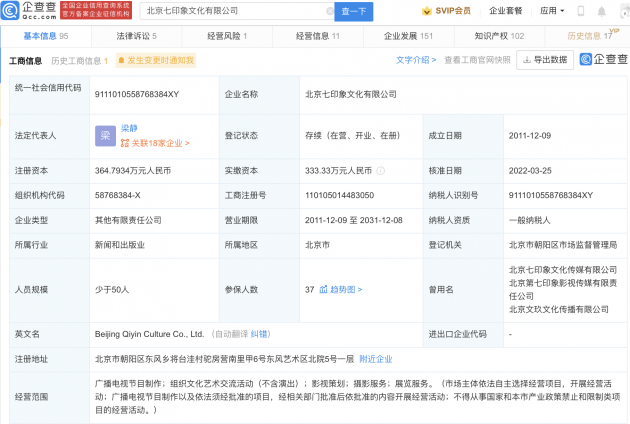Screen dimensions: 630x424
Task: Open legal representative 梁静 link
Action: 129,128
